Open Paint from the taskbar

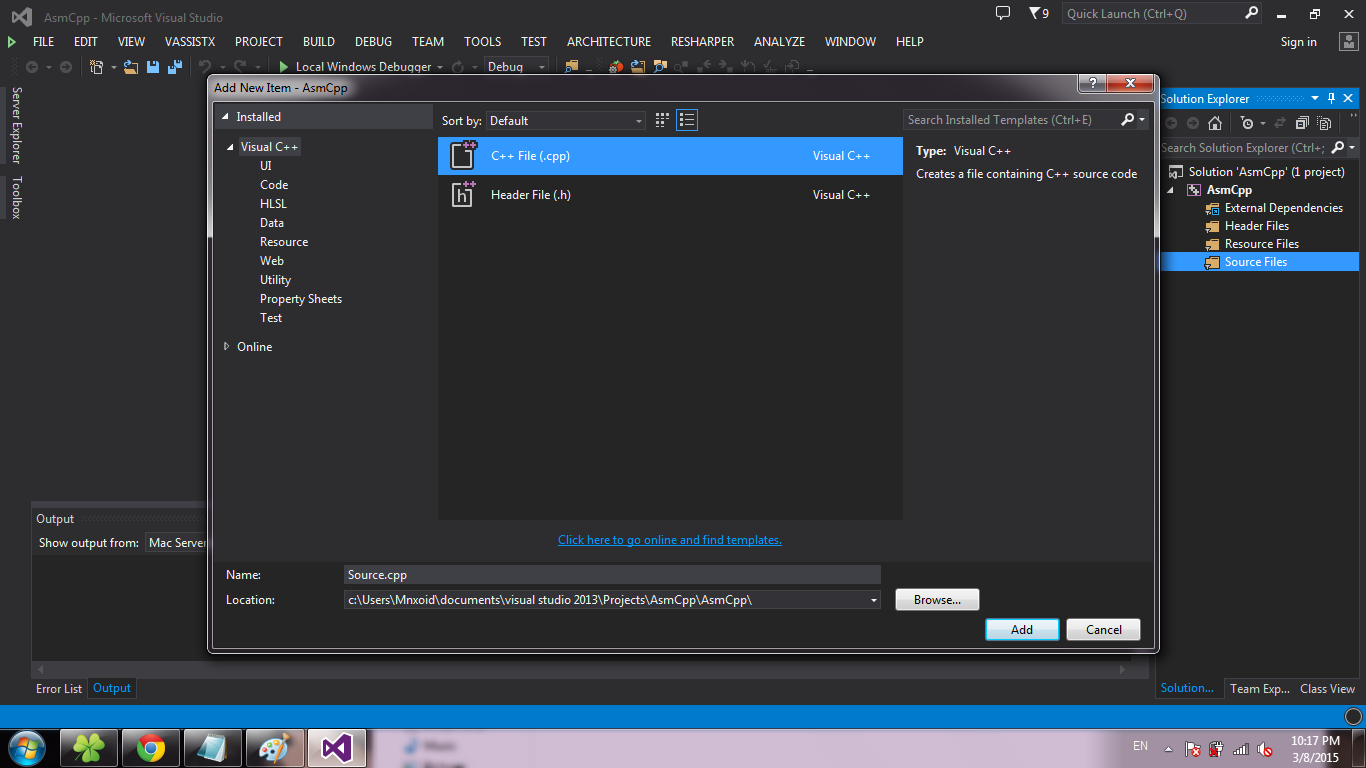point(274,748)
